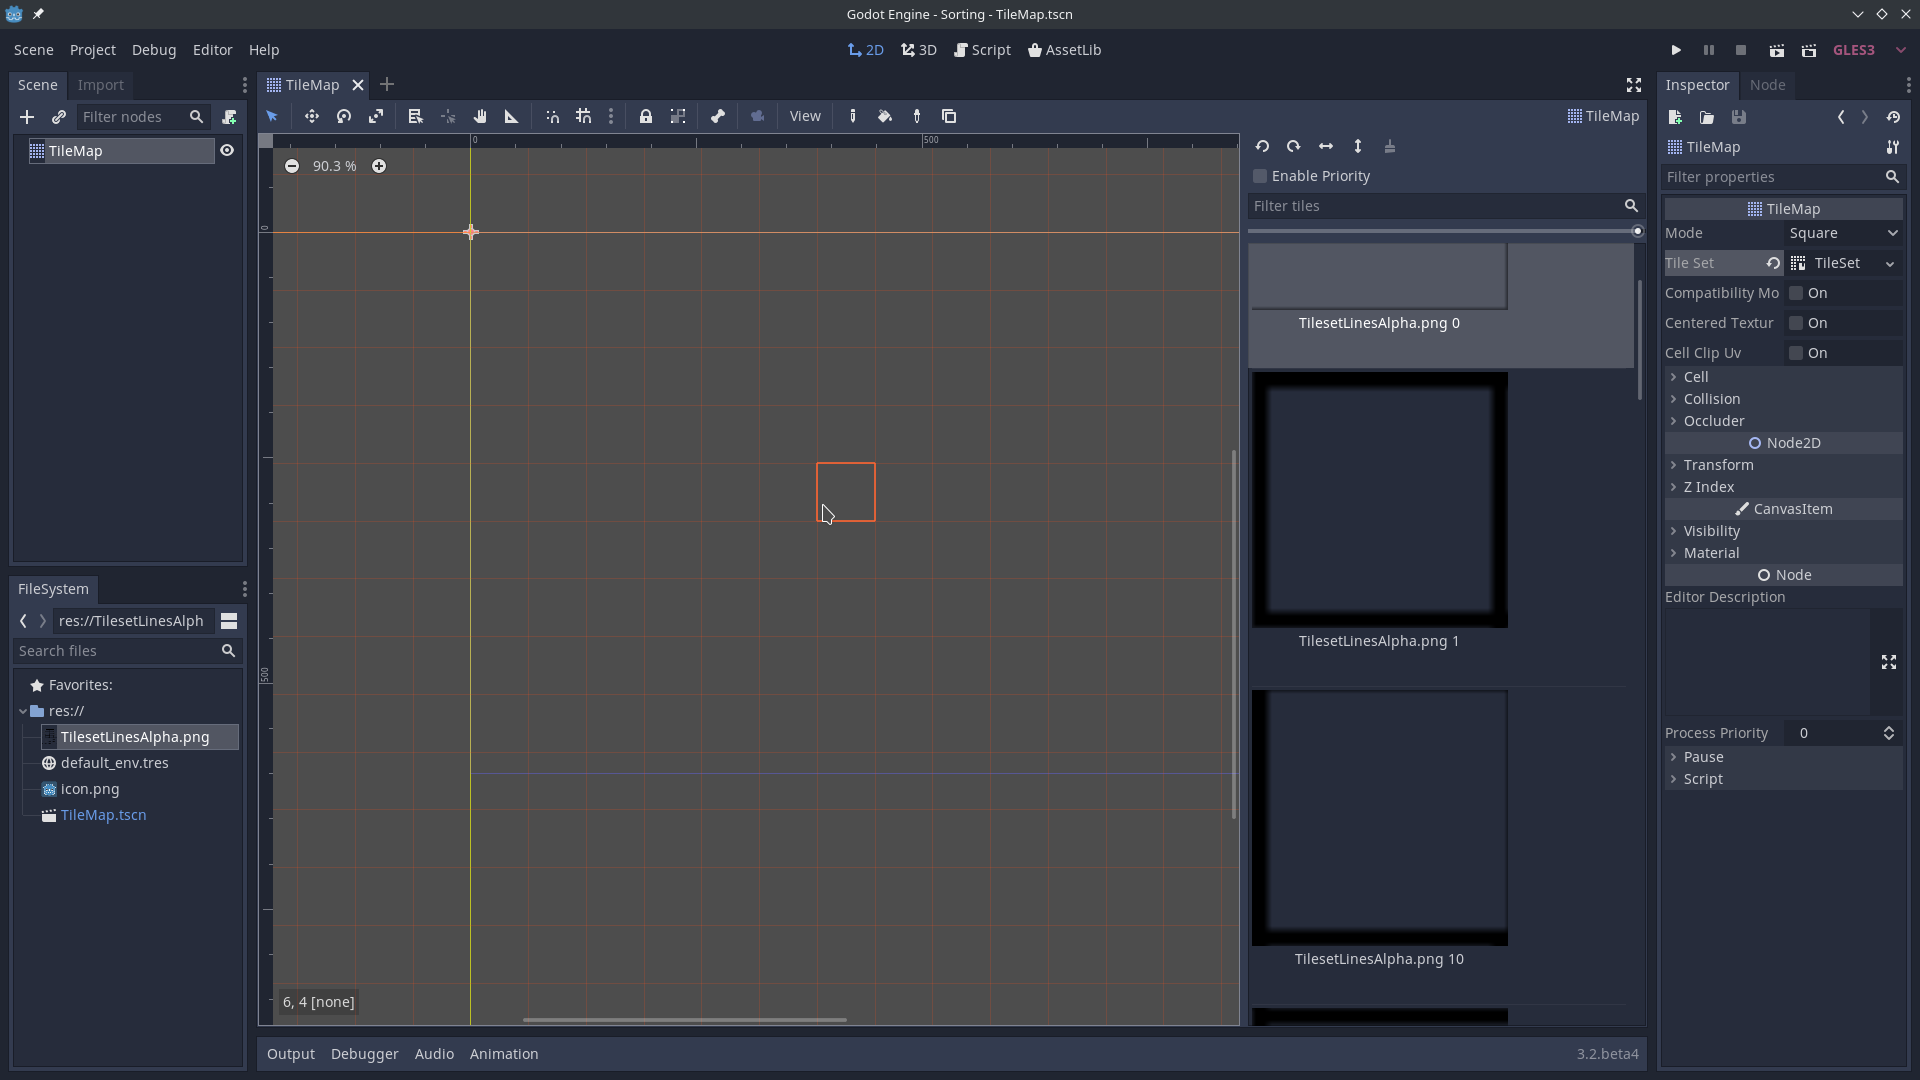
Task: Add a new node with plus icon
Action: (x=27, y=117)
